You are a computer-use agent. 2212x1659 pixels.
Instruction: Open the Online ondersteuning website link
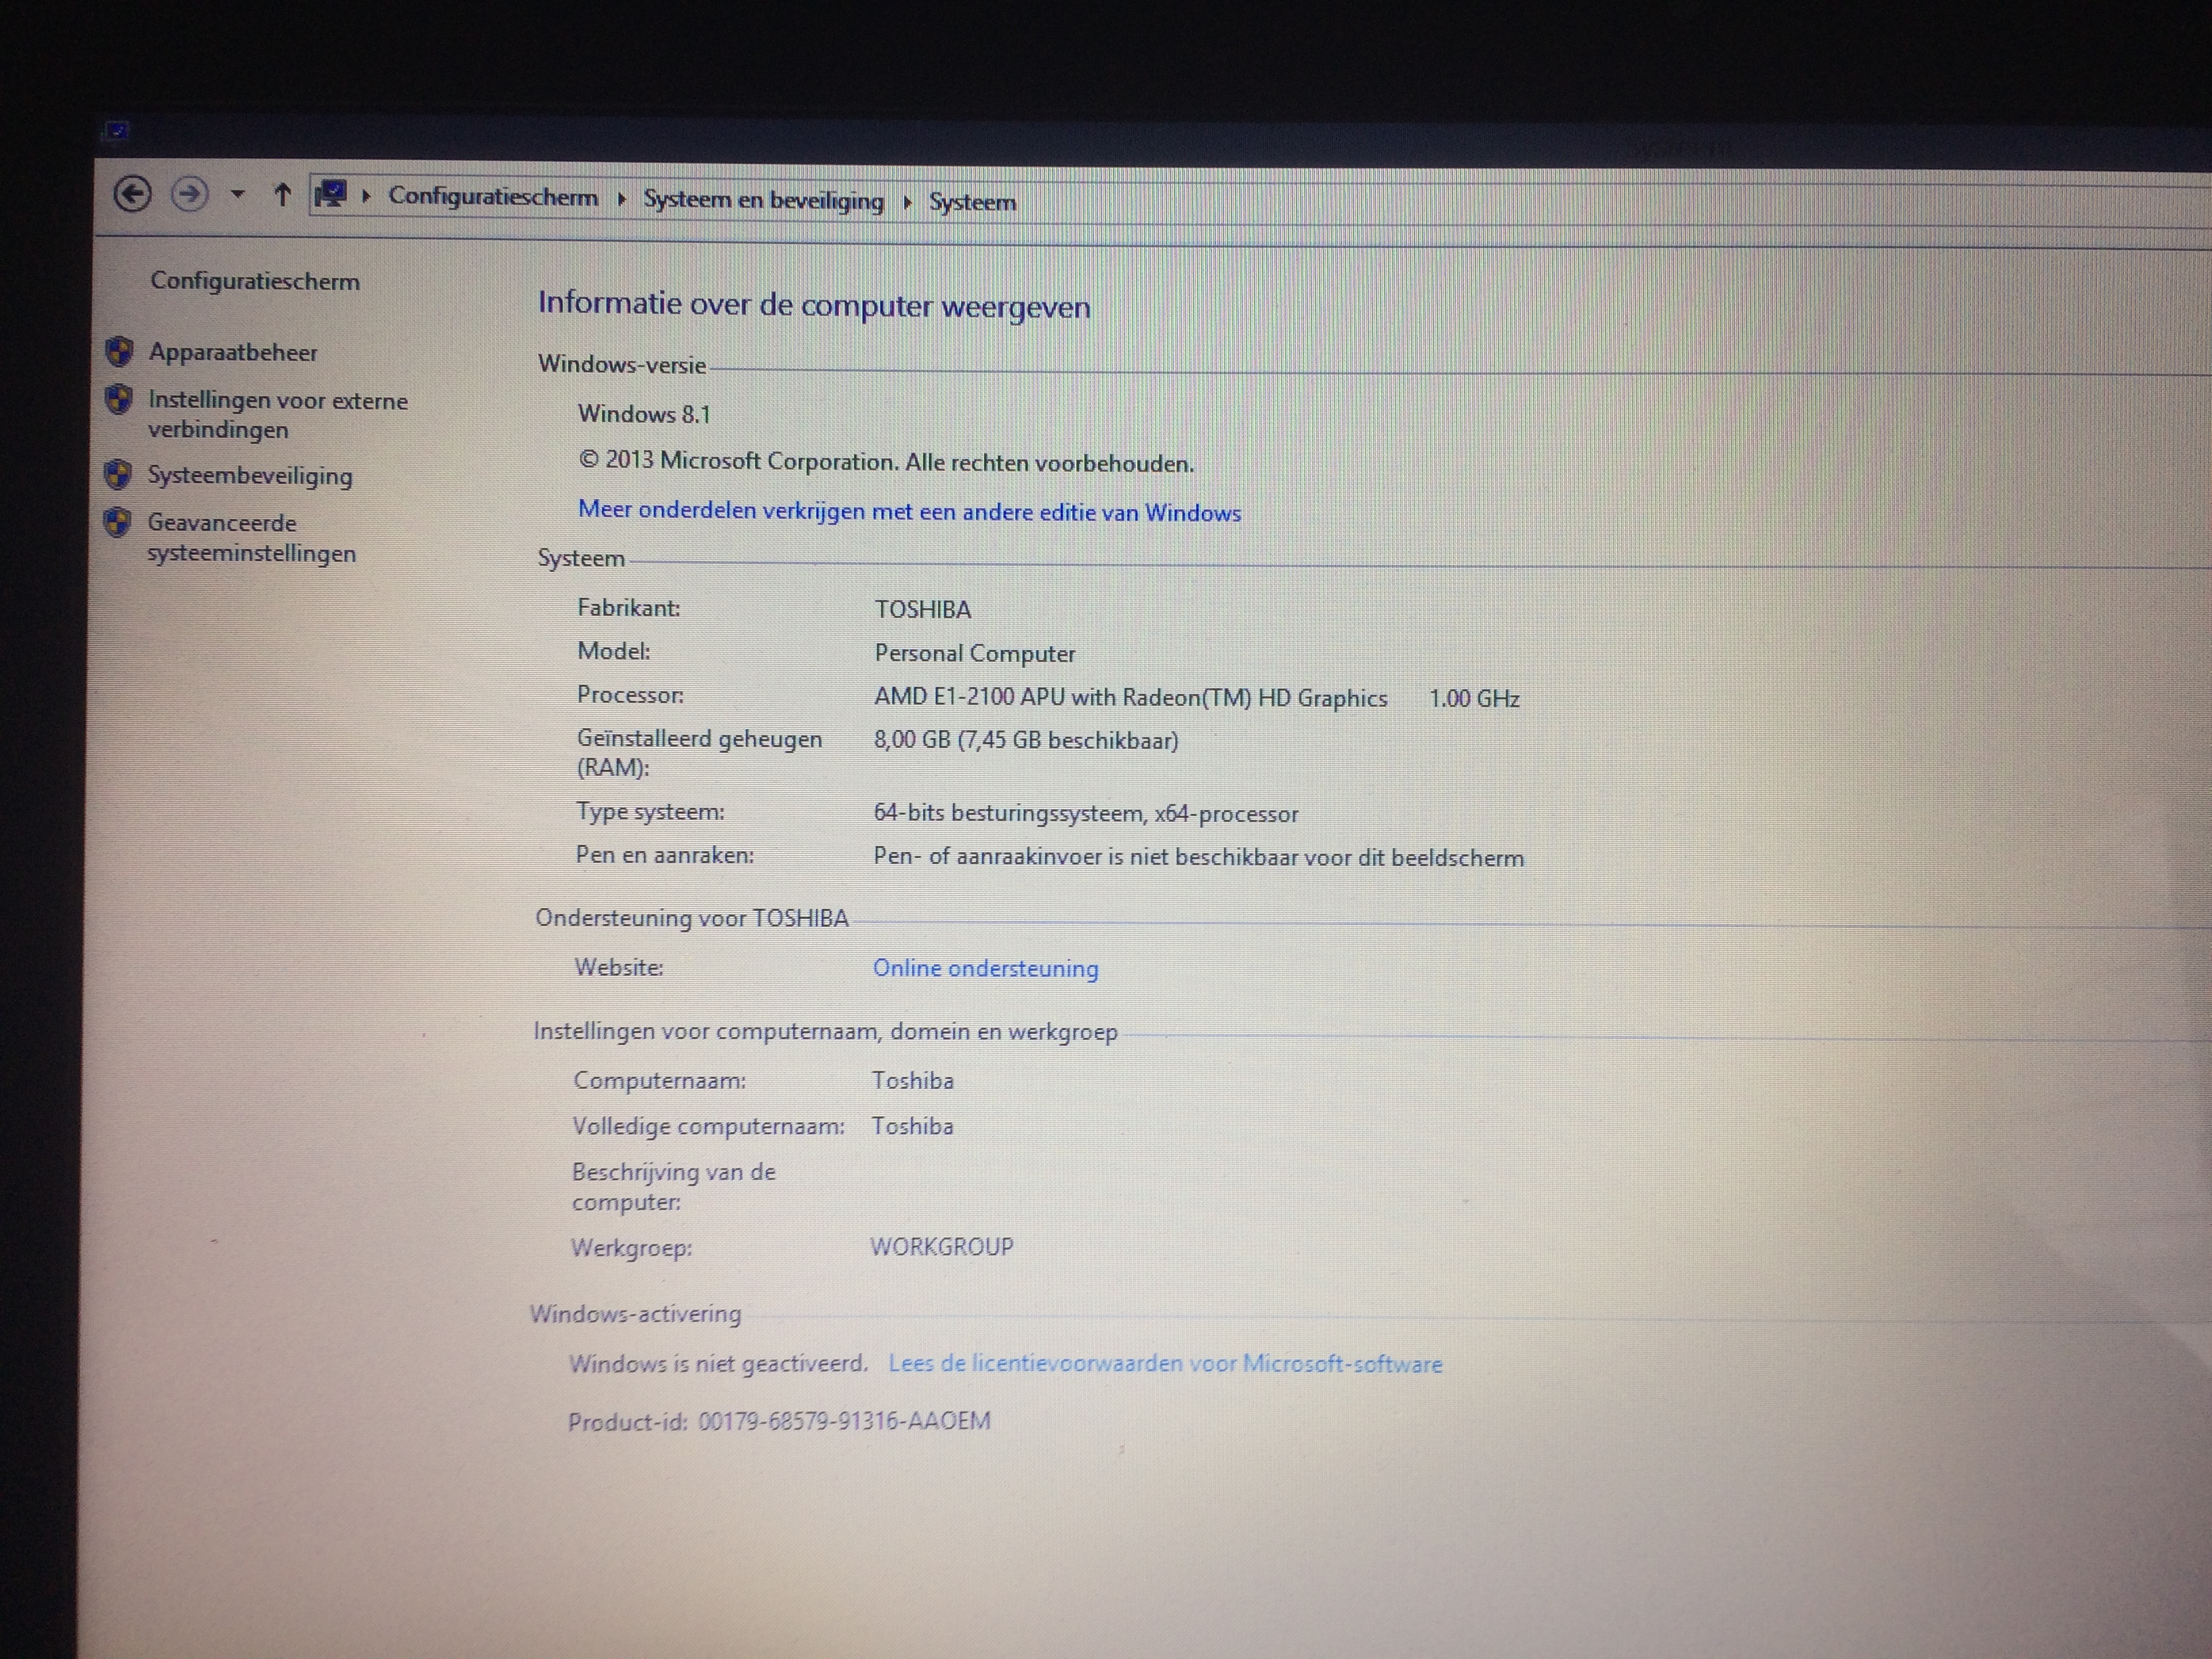click(x=985, y=968)
